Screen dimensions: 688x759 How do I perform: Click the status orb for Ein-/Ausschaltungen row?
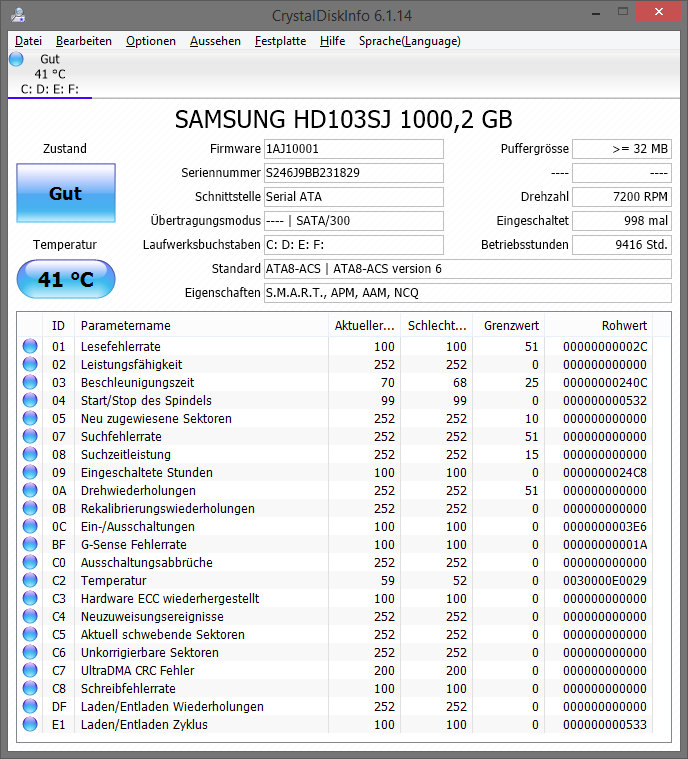point(30,526)
